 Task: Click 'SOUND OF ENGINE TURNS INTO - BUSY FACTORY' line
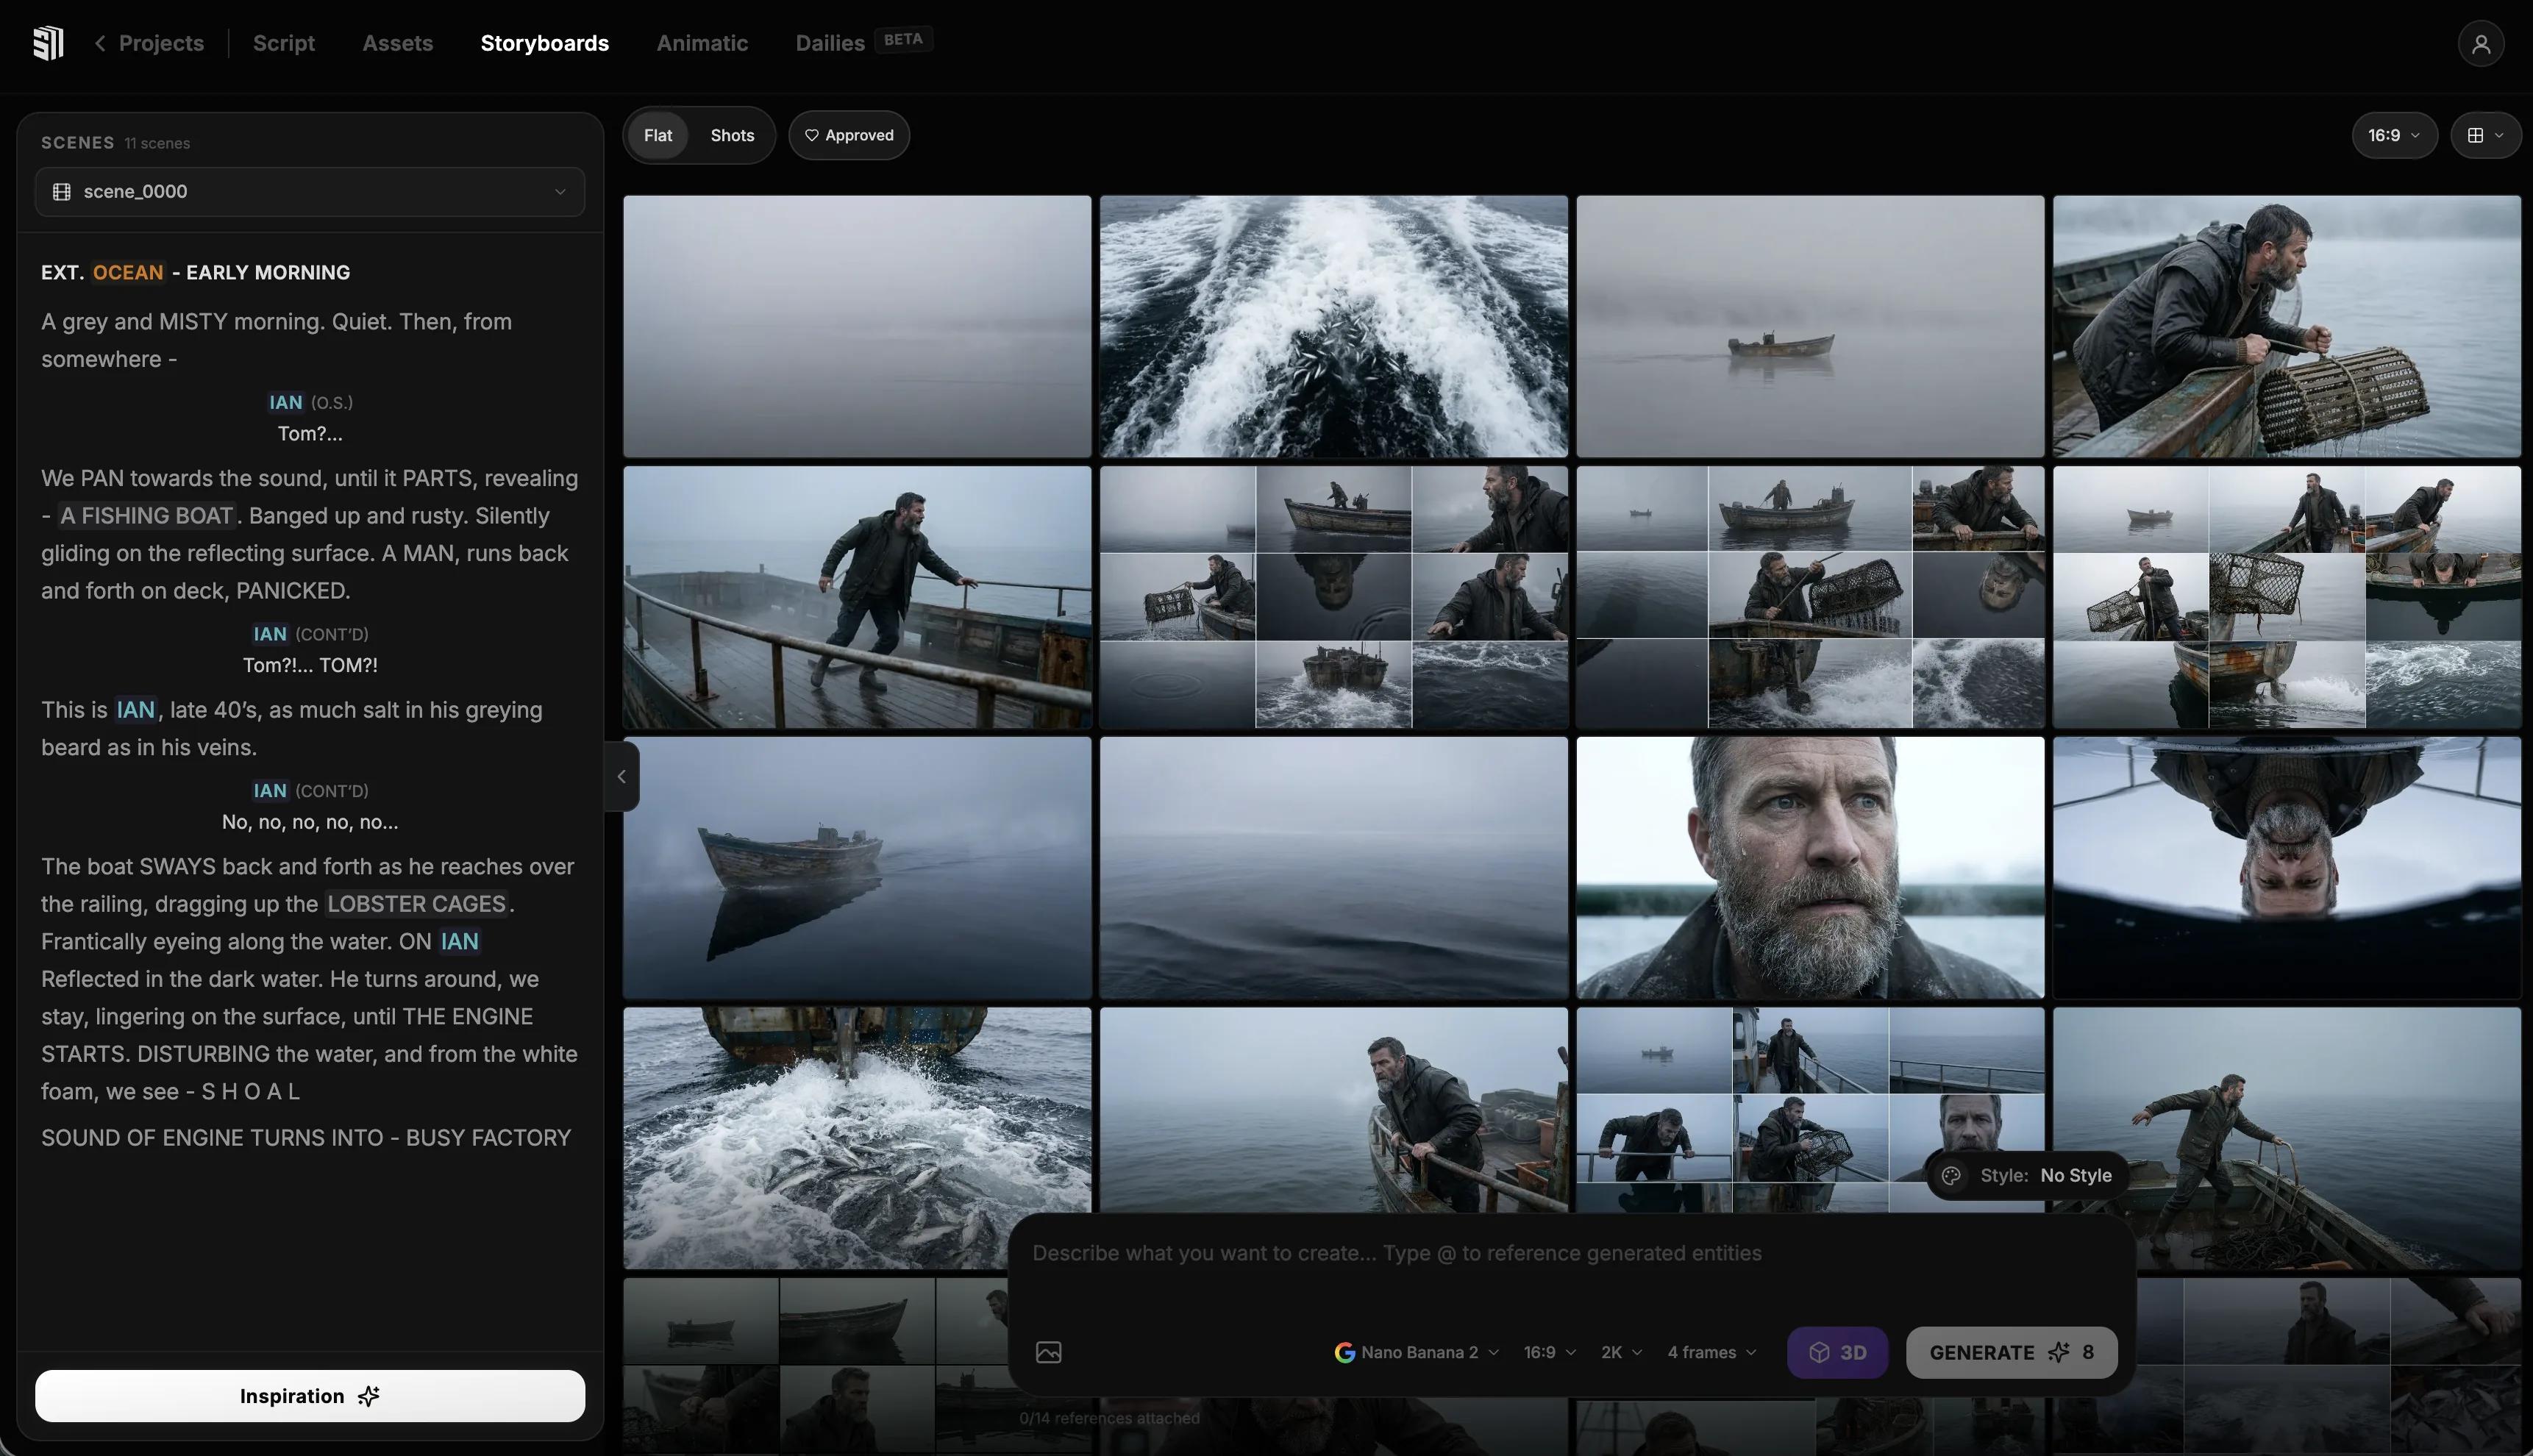306,1138
